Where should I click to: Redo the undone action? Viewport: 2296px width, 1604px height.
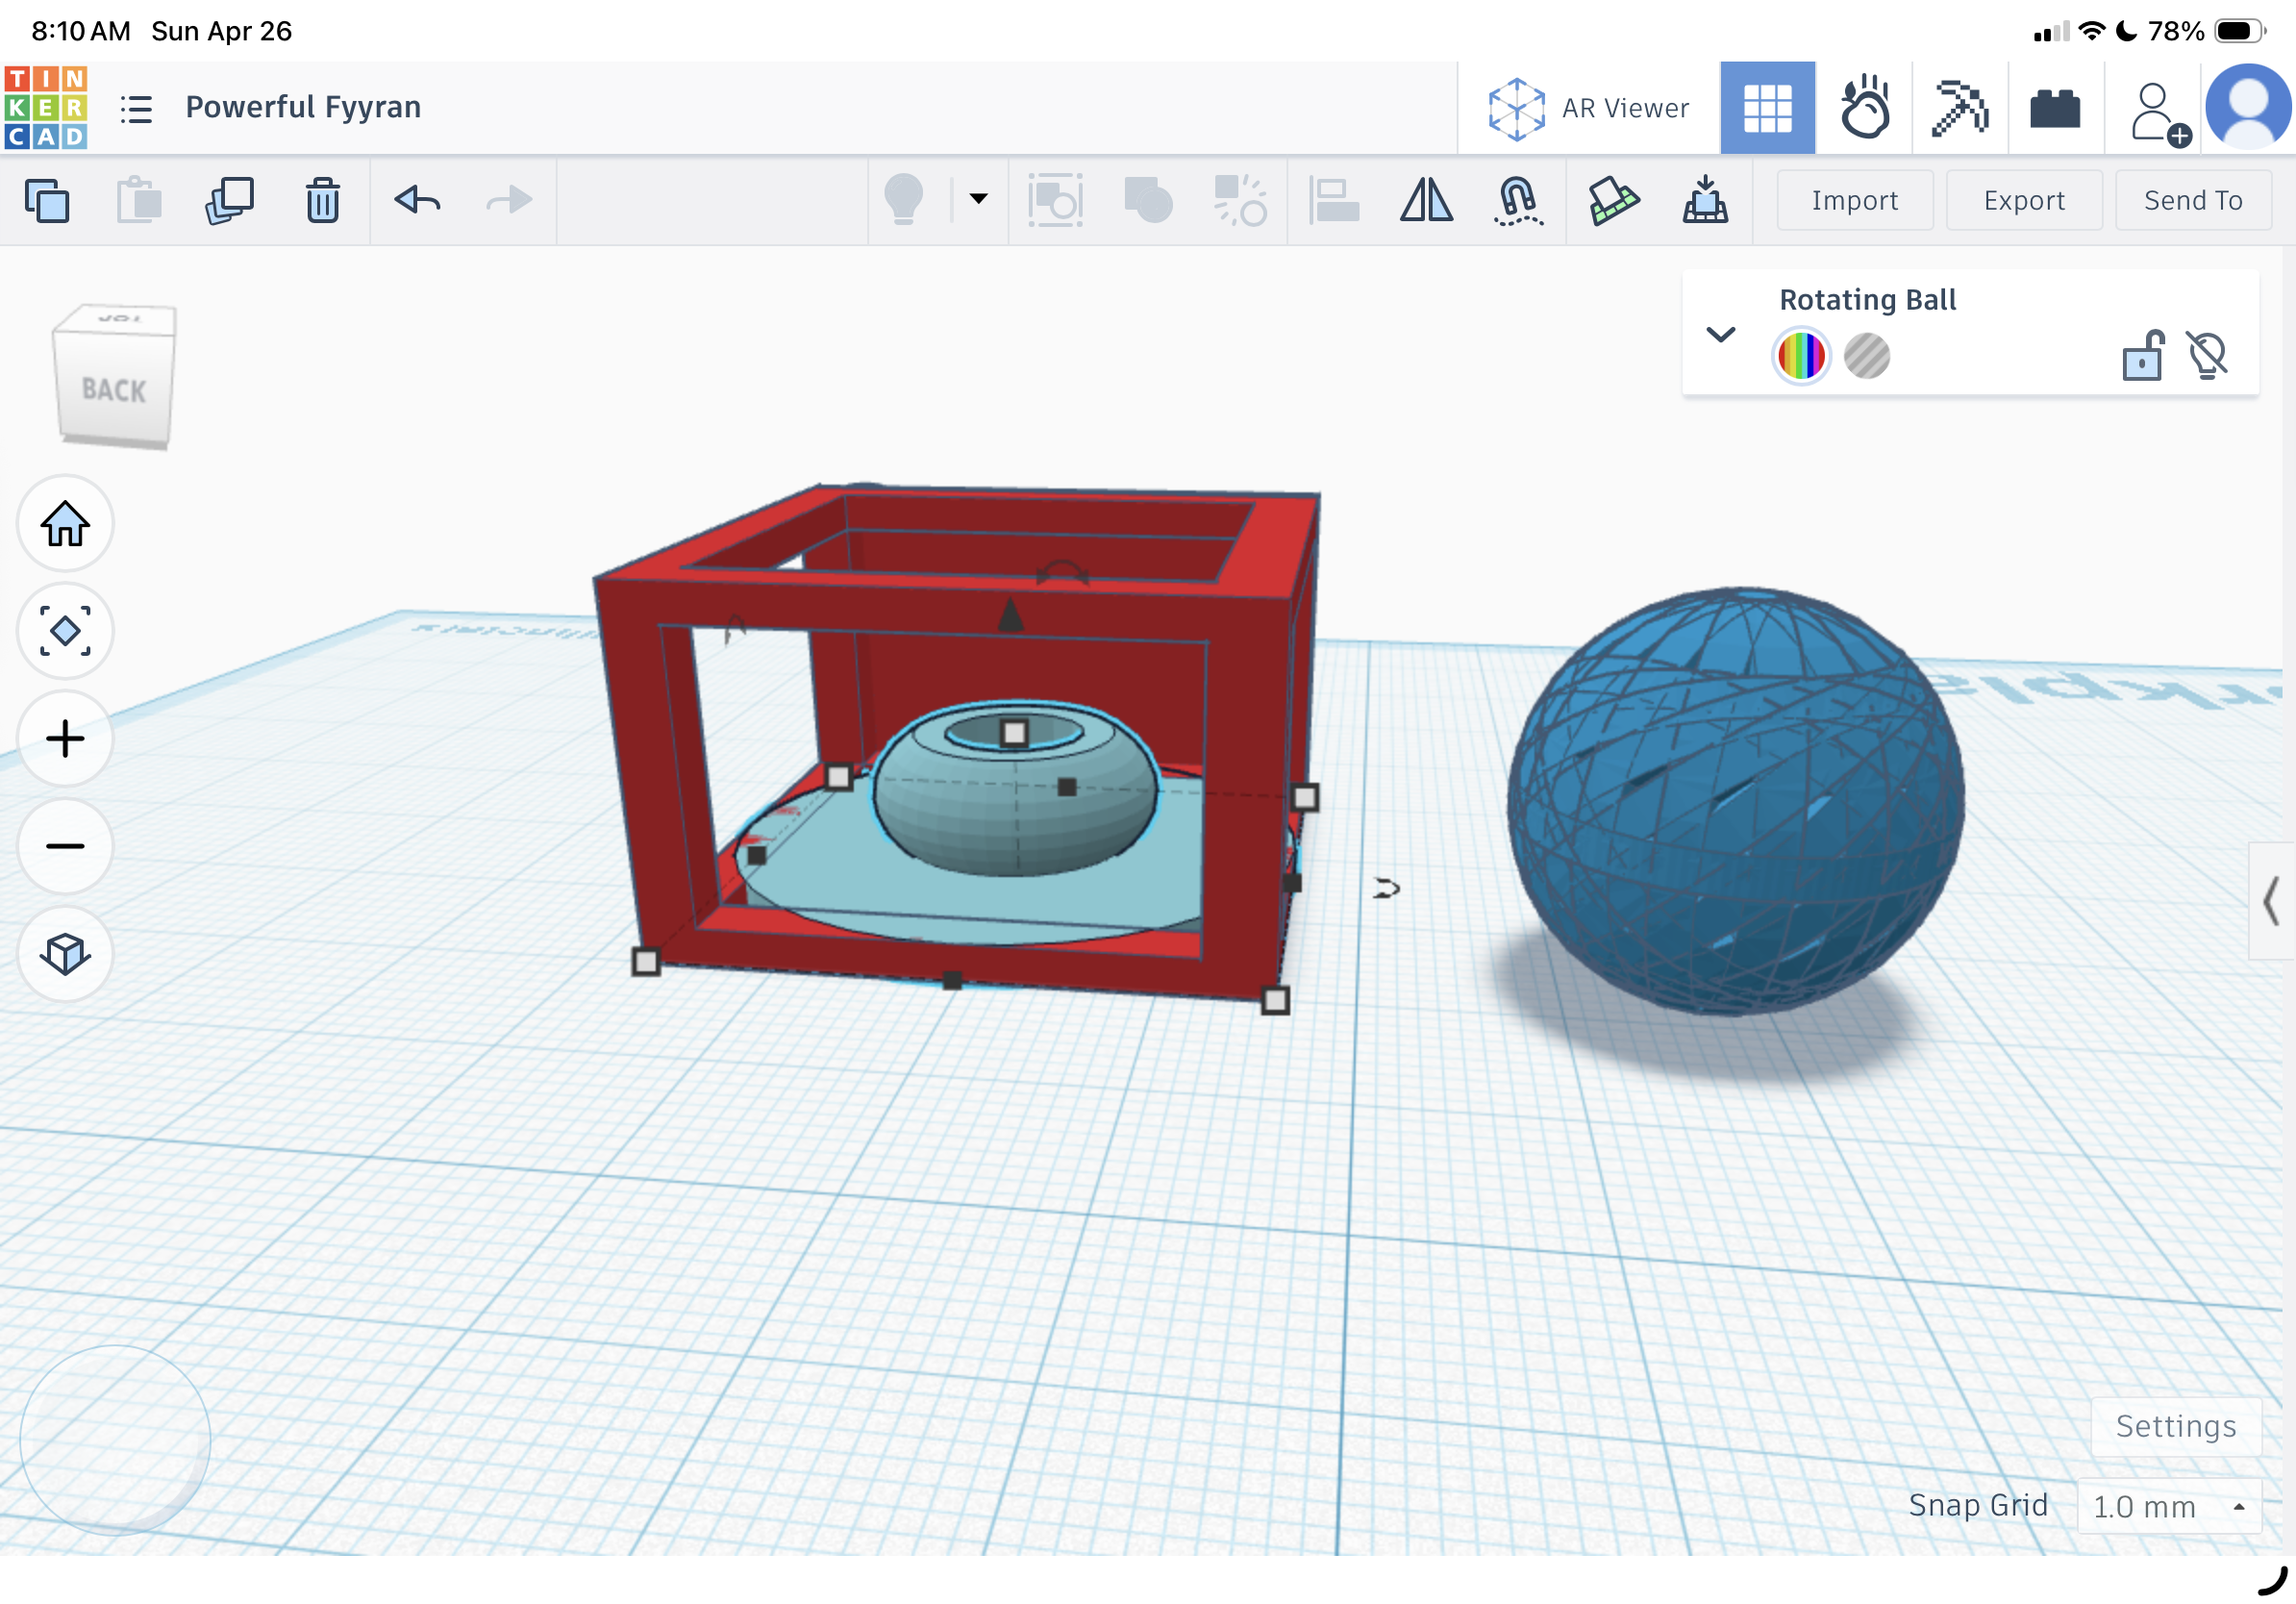(509, 200)
